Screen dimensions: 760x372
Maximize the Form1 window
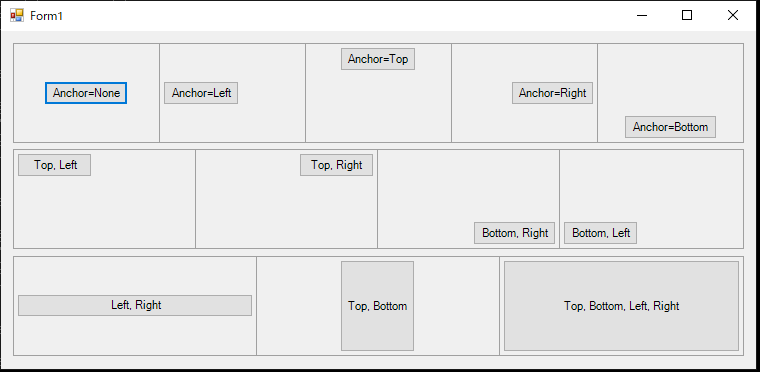tap(687, 16)
